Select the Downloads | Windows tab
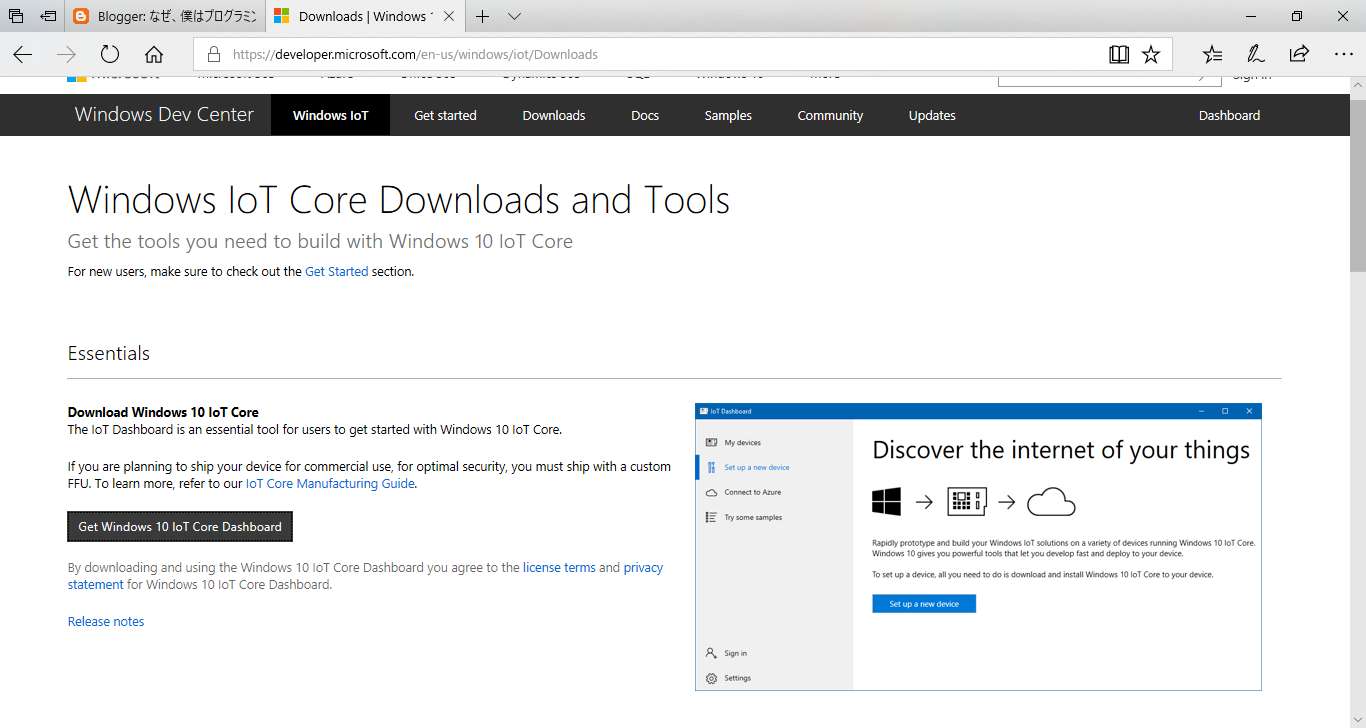Viewport: 1366px width, 728px height. click(364, 16)
